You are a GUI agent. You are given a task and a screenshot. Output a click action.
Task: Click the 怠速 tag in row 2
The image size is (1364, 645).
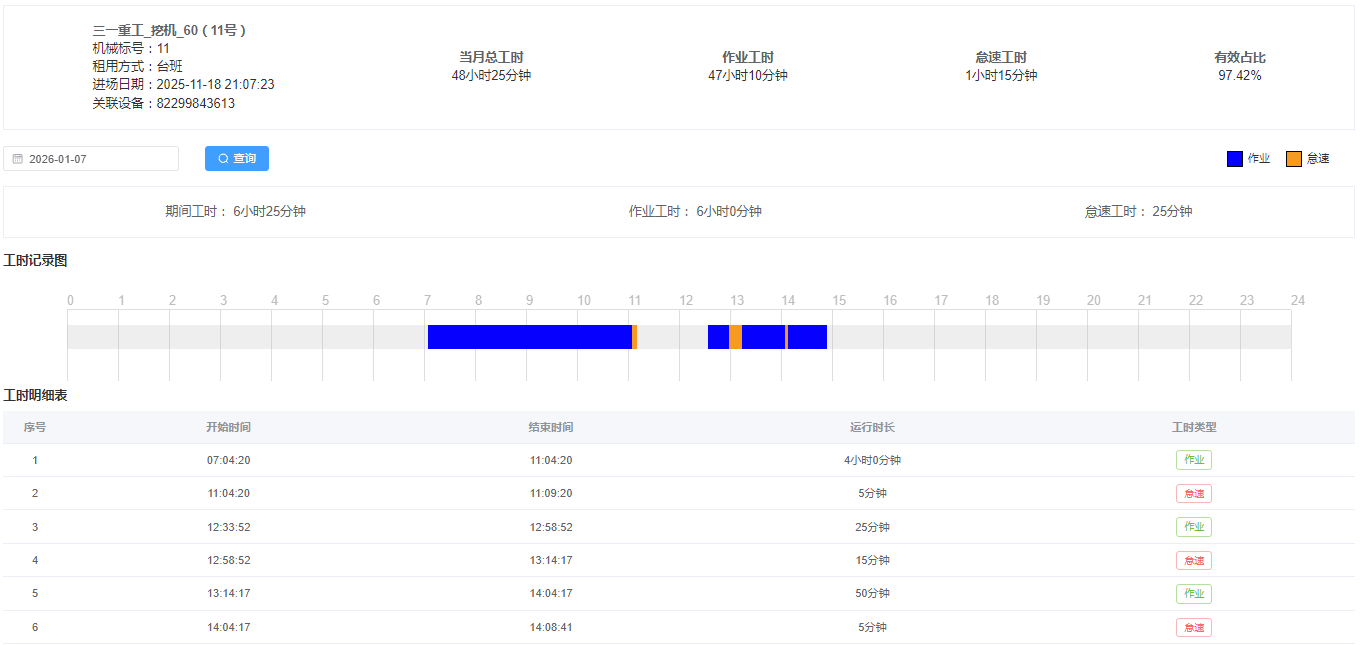click(1193, 494)
